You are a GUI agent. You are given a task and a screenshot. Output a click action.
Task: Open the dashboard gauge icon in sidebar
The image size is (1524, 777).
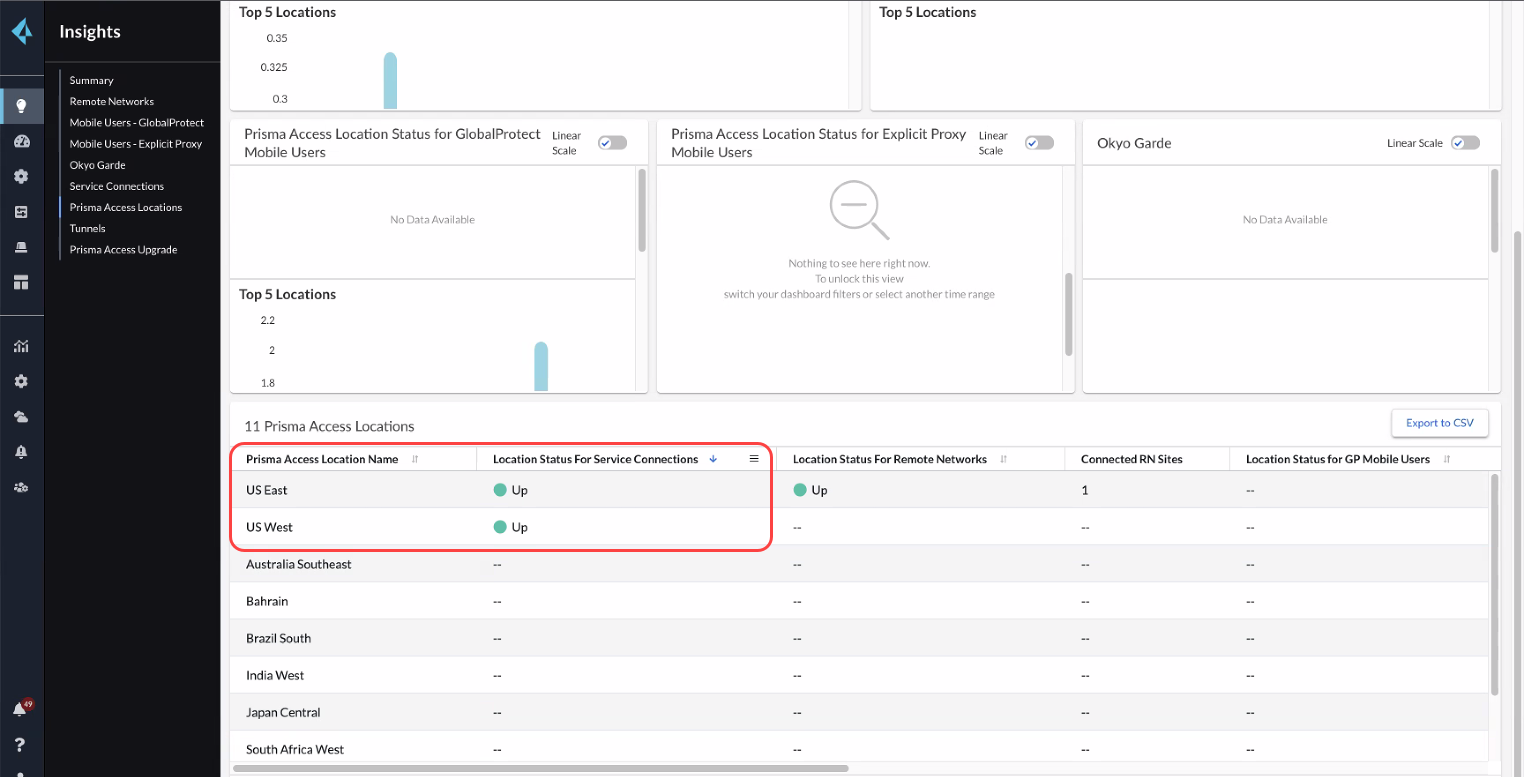point(21,141)
